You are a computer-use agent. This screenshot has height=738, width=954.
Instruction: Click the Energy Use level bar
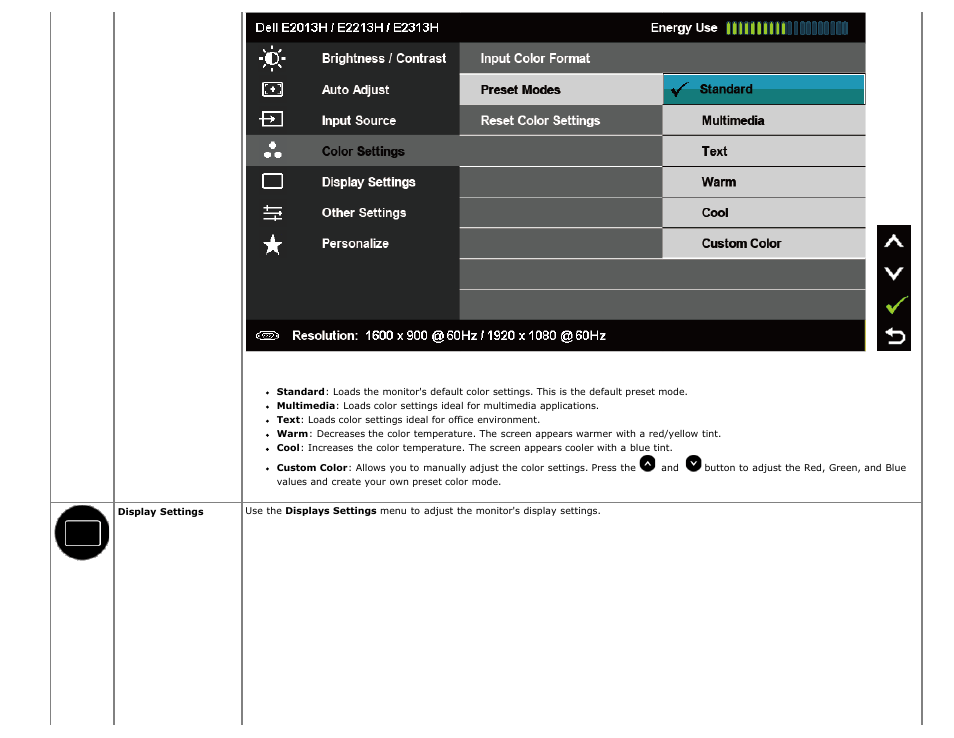tap(787, 28)
